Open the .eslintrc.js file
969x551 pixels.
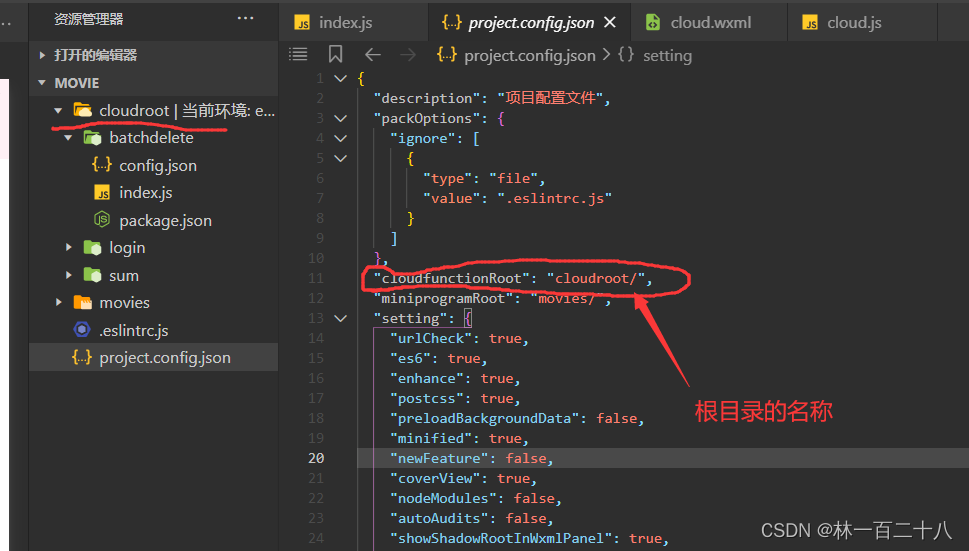pos(133,330)
